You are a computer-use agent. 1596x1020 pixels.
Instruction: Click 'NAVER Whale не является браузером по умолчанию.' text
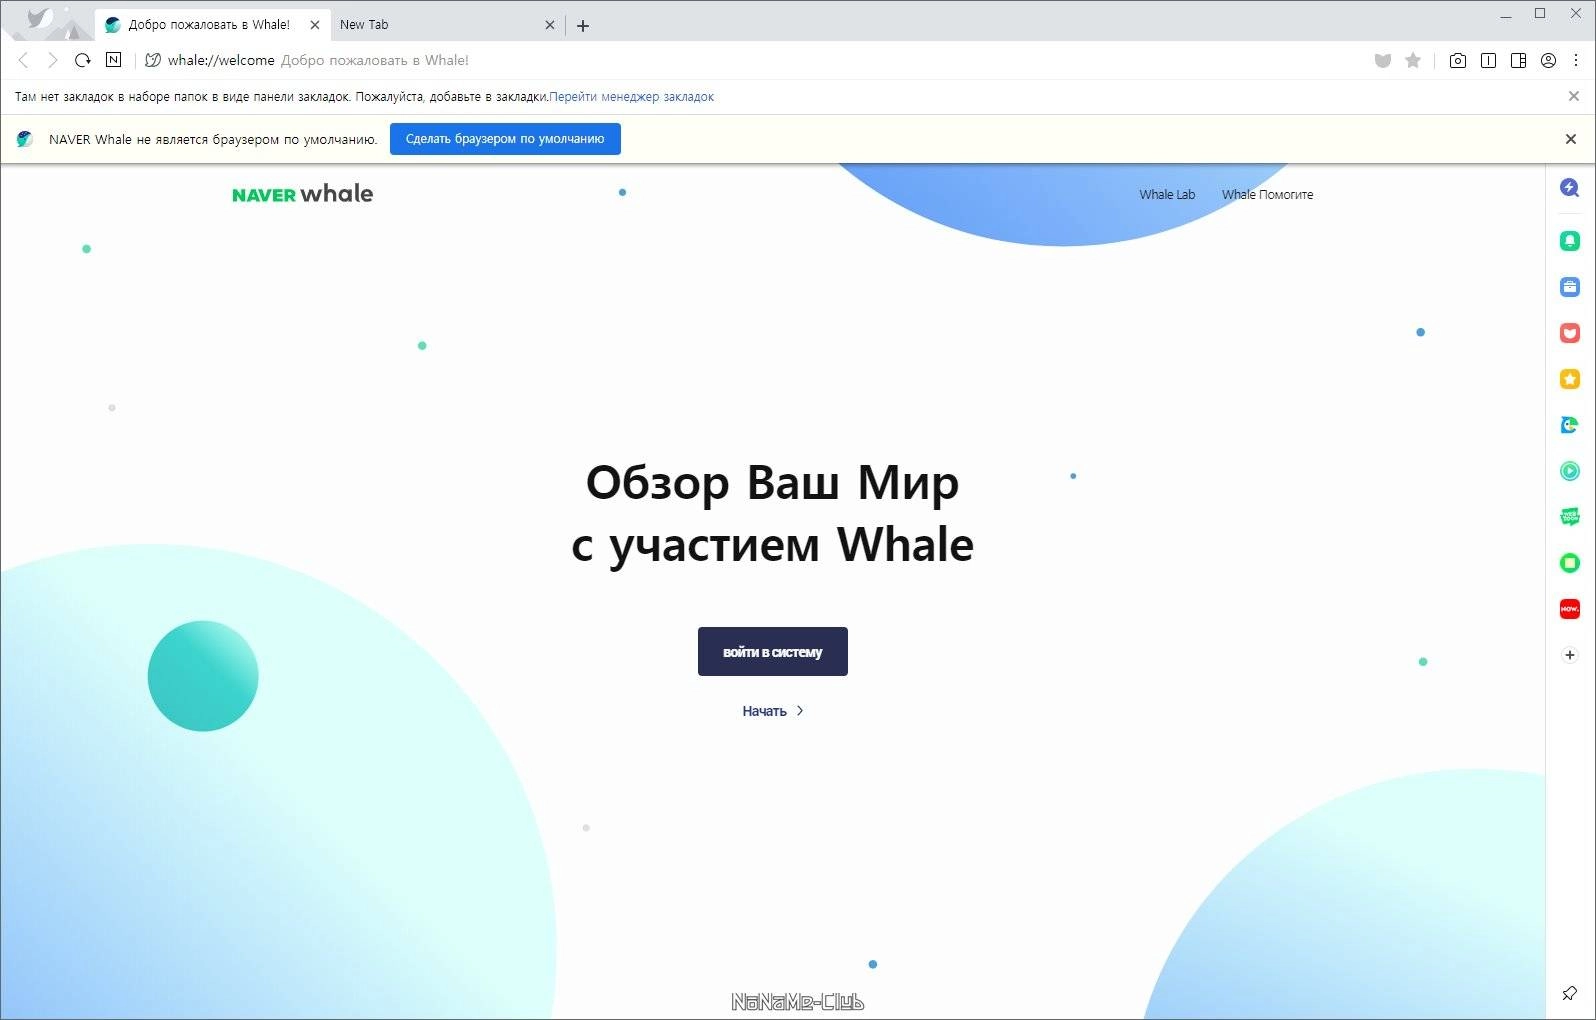click(213, 140)
